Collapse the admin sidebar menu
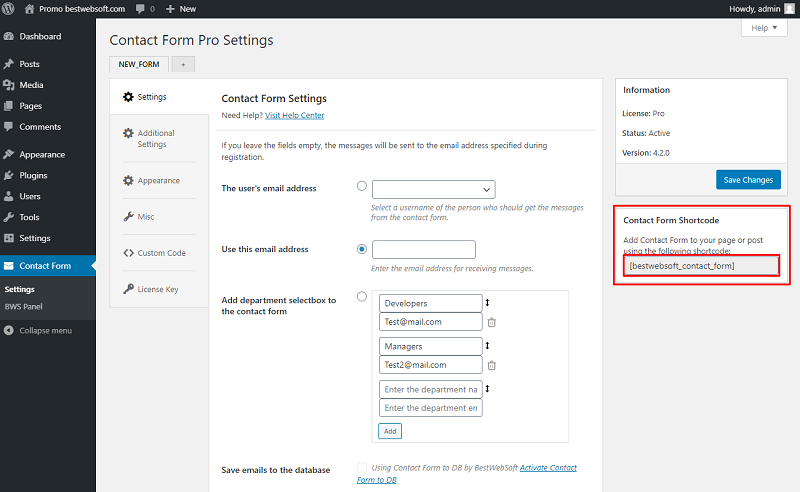This screenshot has width=800, height=492. [38, 330]
